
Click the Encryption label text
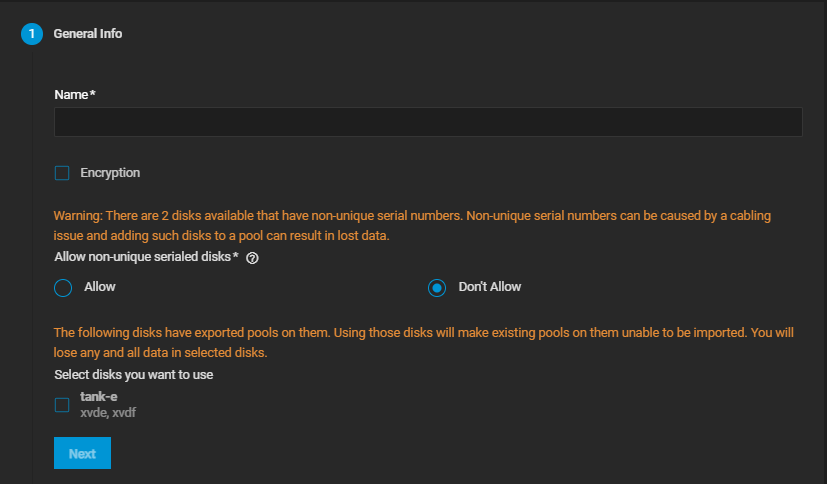[110, 173]
